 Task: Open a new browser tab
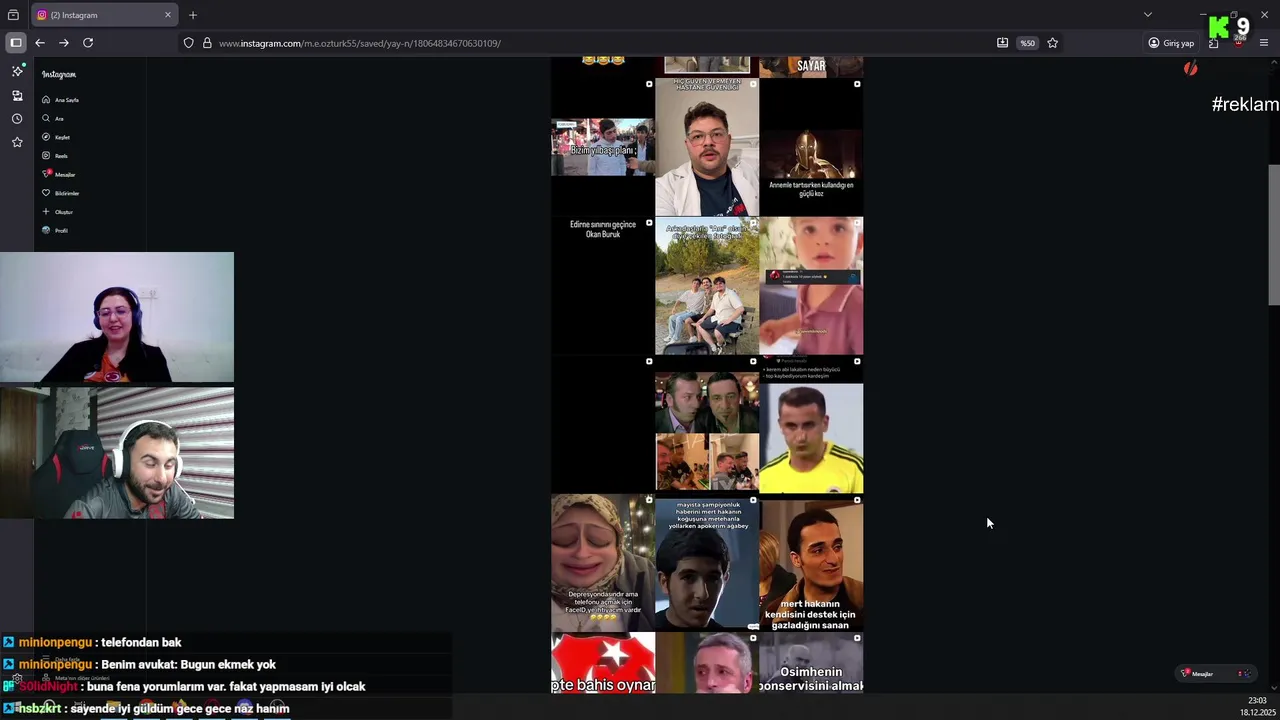(x=193, y=15)
